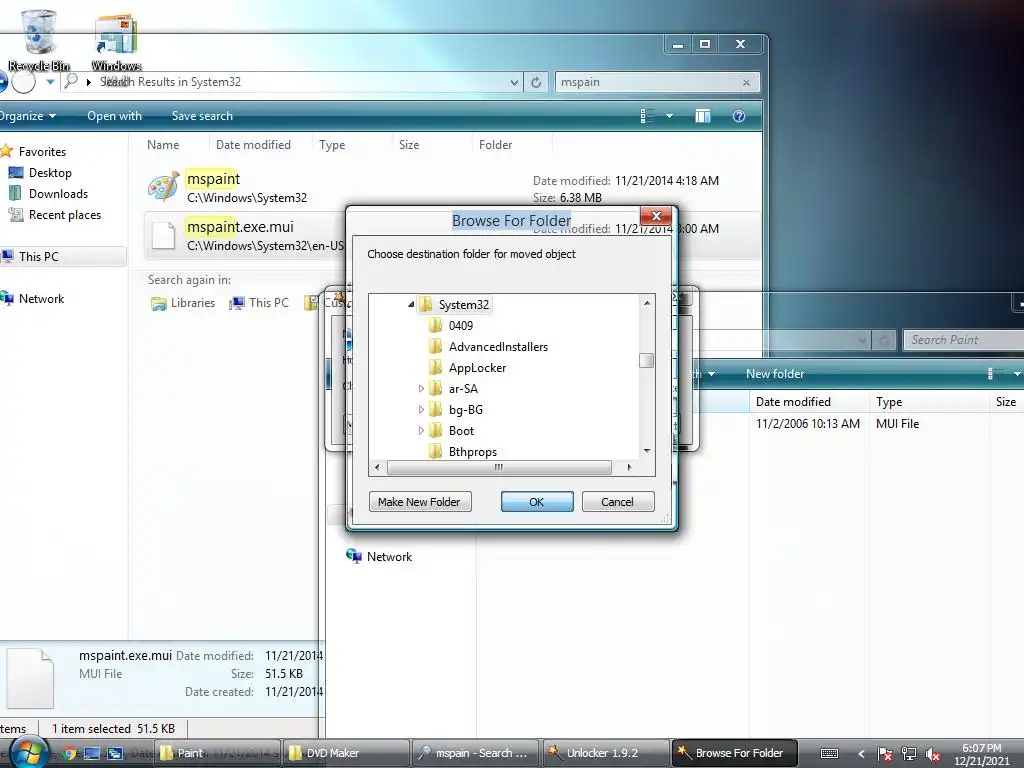1024x768 pixels.
Task: Select the mspaint.exe.mui file icon
Action: 163,235
